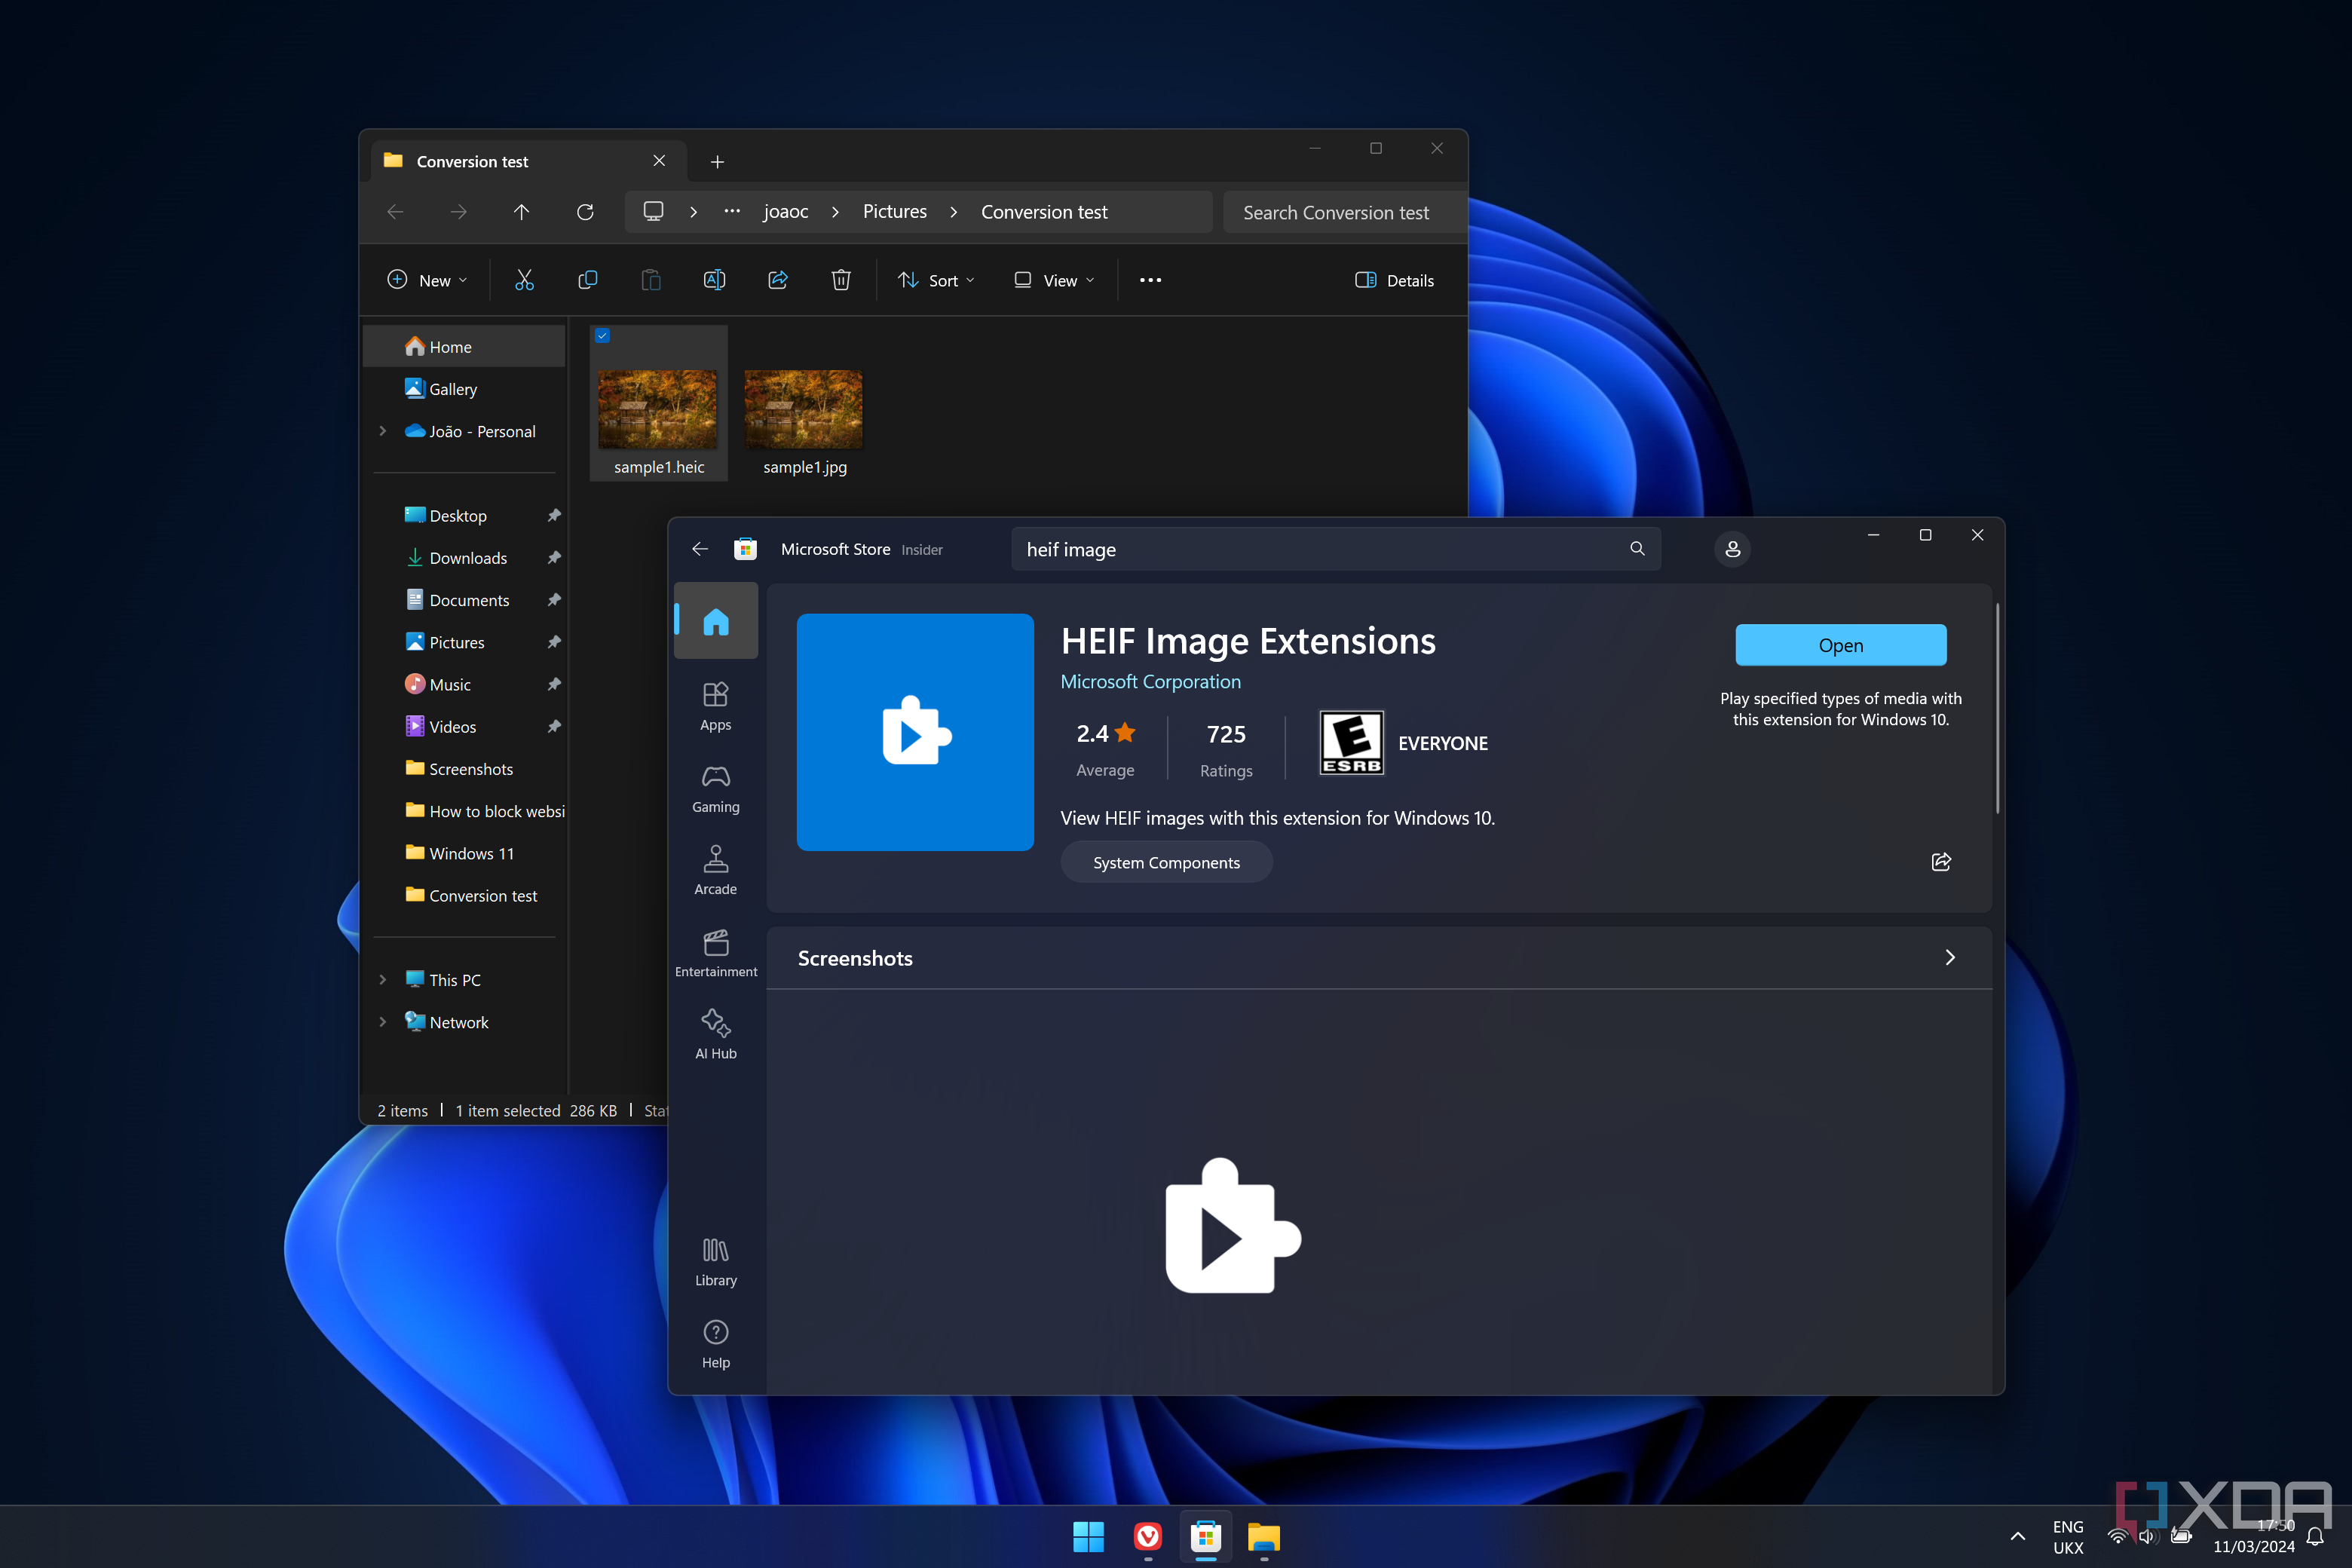
Task: Expand Screenshots section in HEIF extension page
Action: [1951, 957]
